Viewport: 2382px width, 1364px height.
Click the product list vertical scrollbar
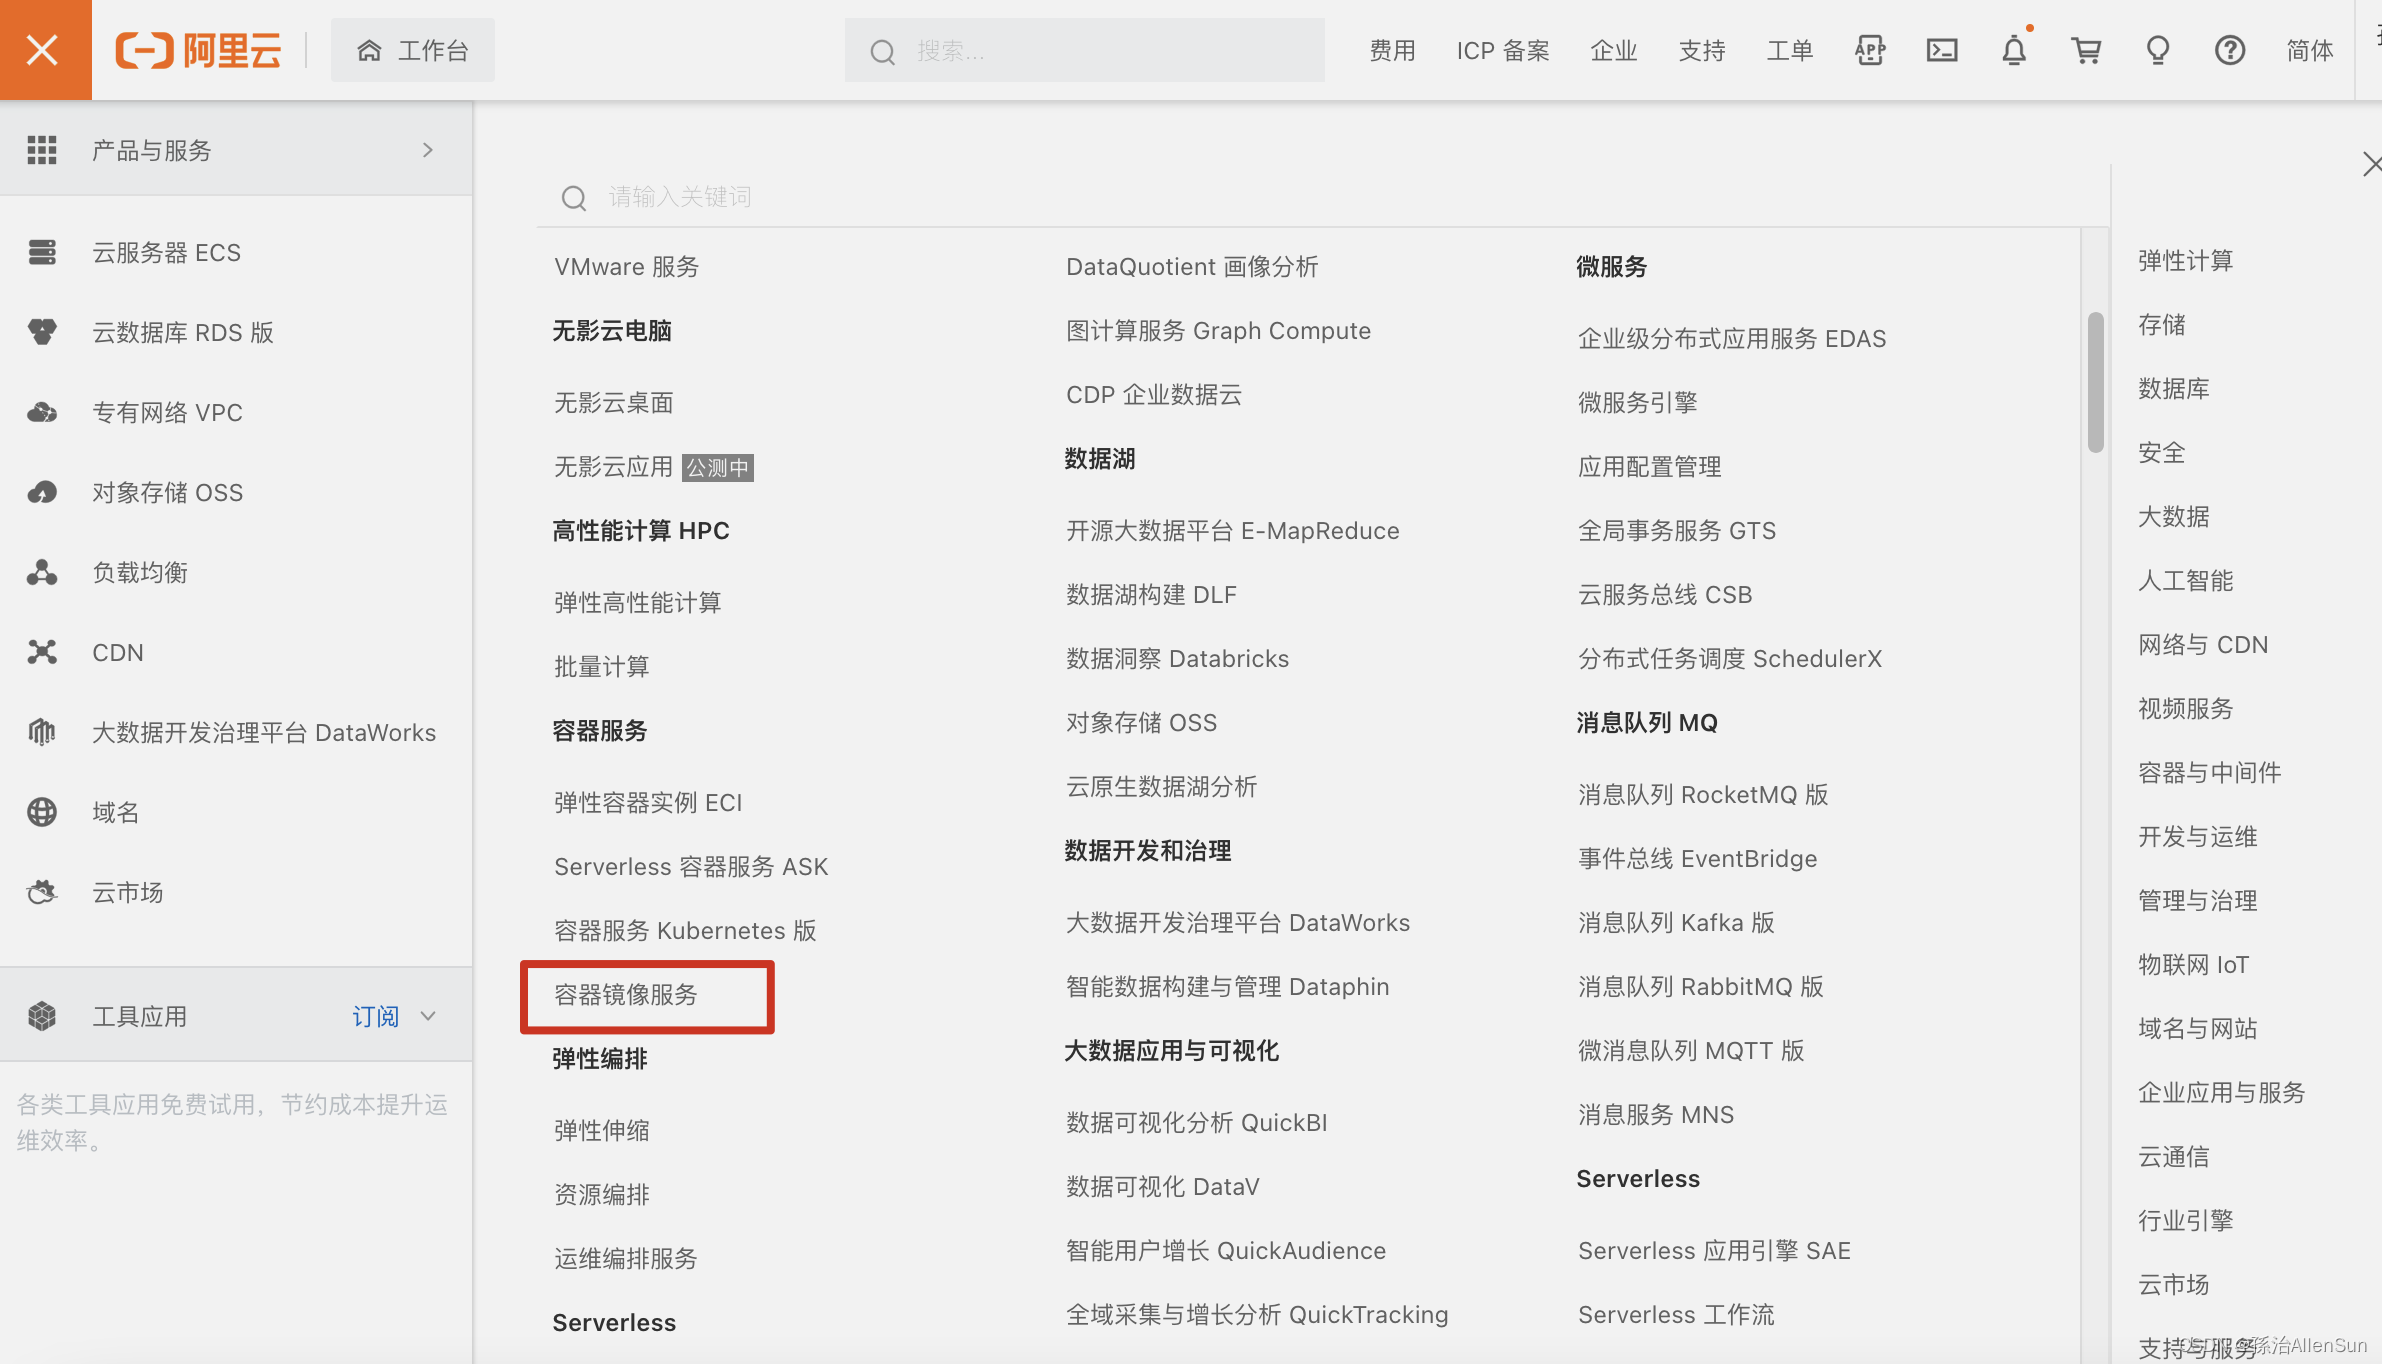tap(2095, 382)
